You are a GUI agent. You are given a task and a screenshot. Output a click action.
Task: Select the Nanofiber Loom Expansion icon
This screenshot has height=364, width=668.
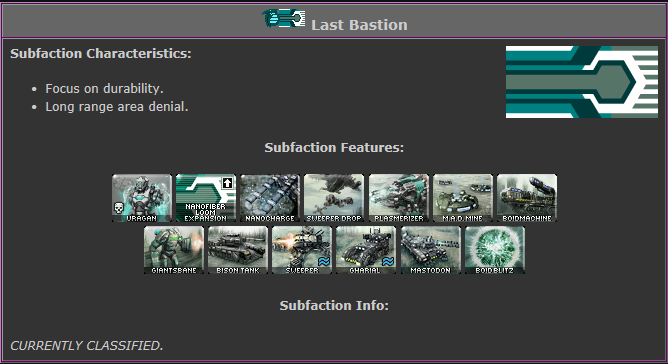click(206, 198)
